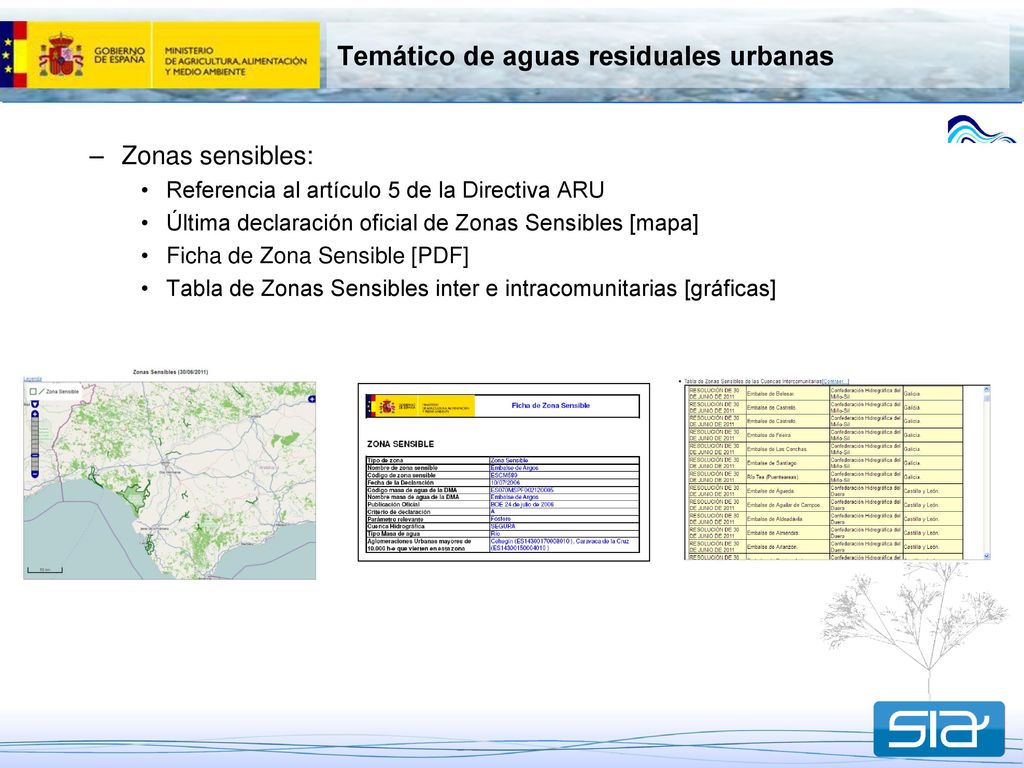Toggle the Zona Sensible layer checkbox
Image resolution: width=1024 pixels, height=768 pixels.
33,392
